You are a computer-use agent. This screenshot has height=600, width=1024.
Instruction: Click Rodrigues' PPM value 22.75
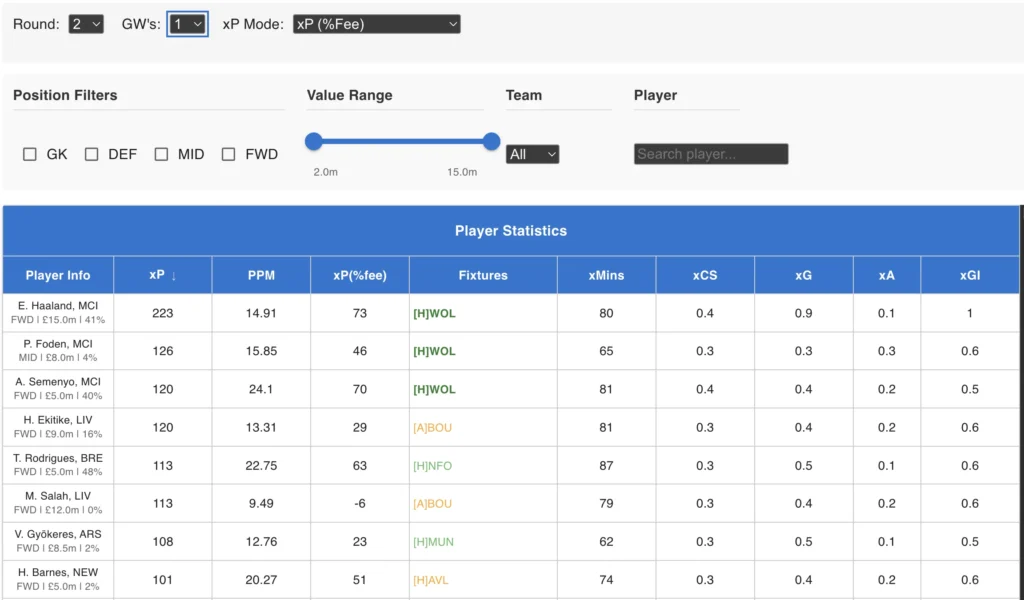[261, 466]
